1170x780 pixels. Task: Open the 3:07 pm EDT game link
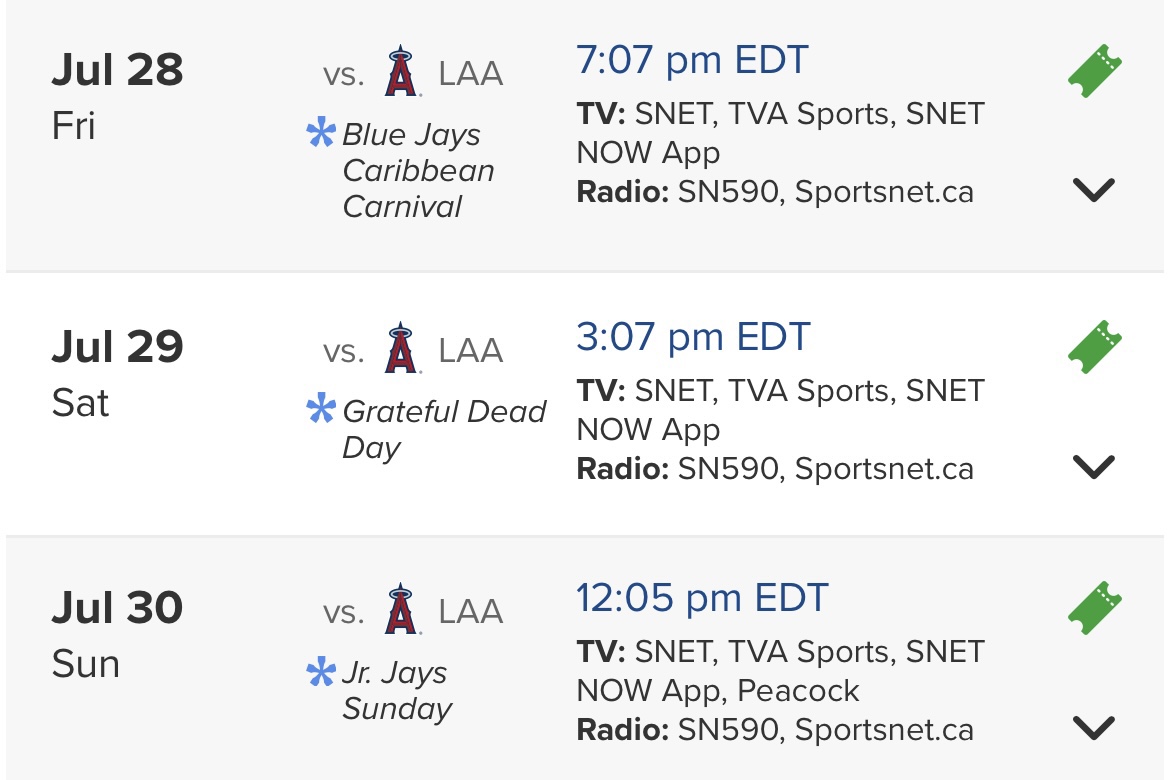(693, 337)
